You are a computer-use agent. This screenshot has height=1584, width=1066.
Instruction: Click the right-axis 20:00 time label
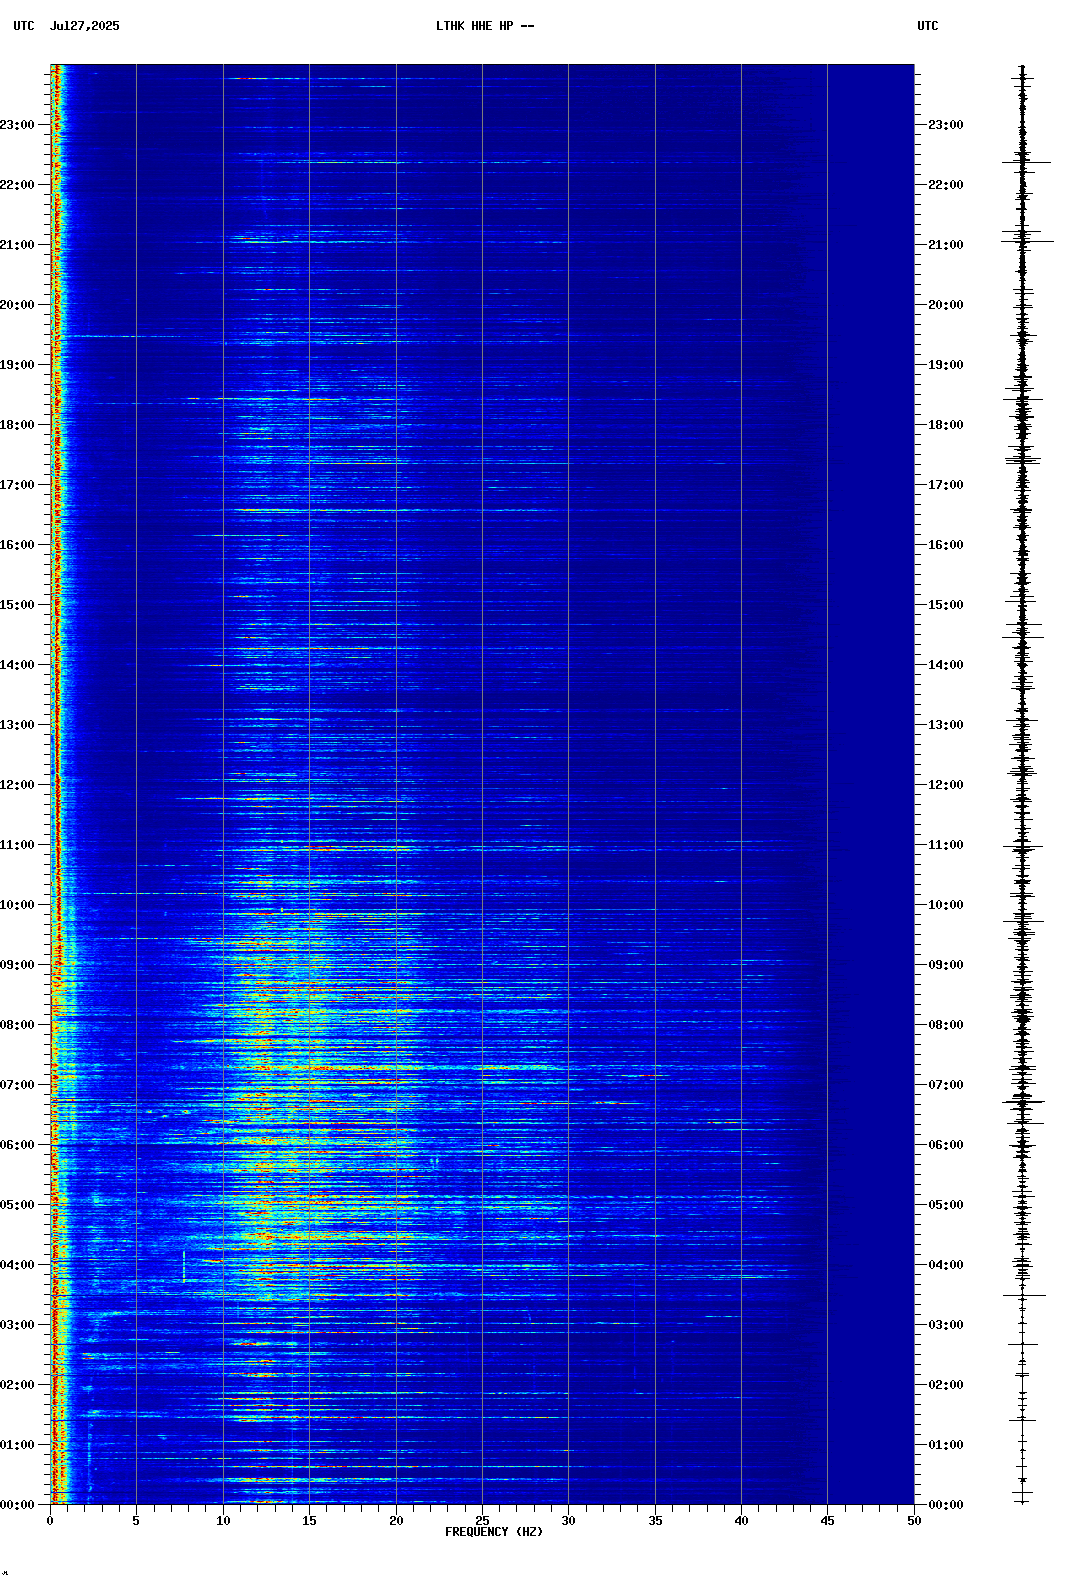point(946,305)
